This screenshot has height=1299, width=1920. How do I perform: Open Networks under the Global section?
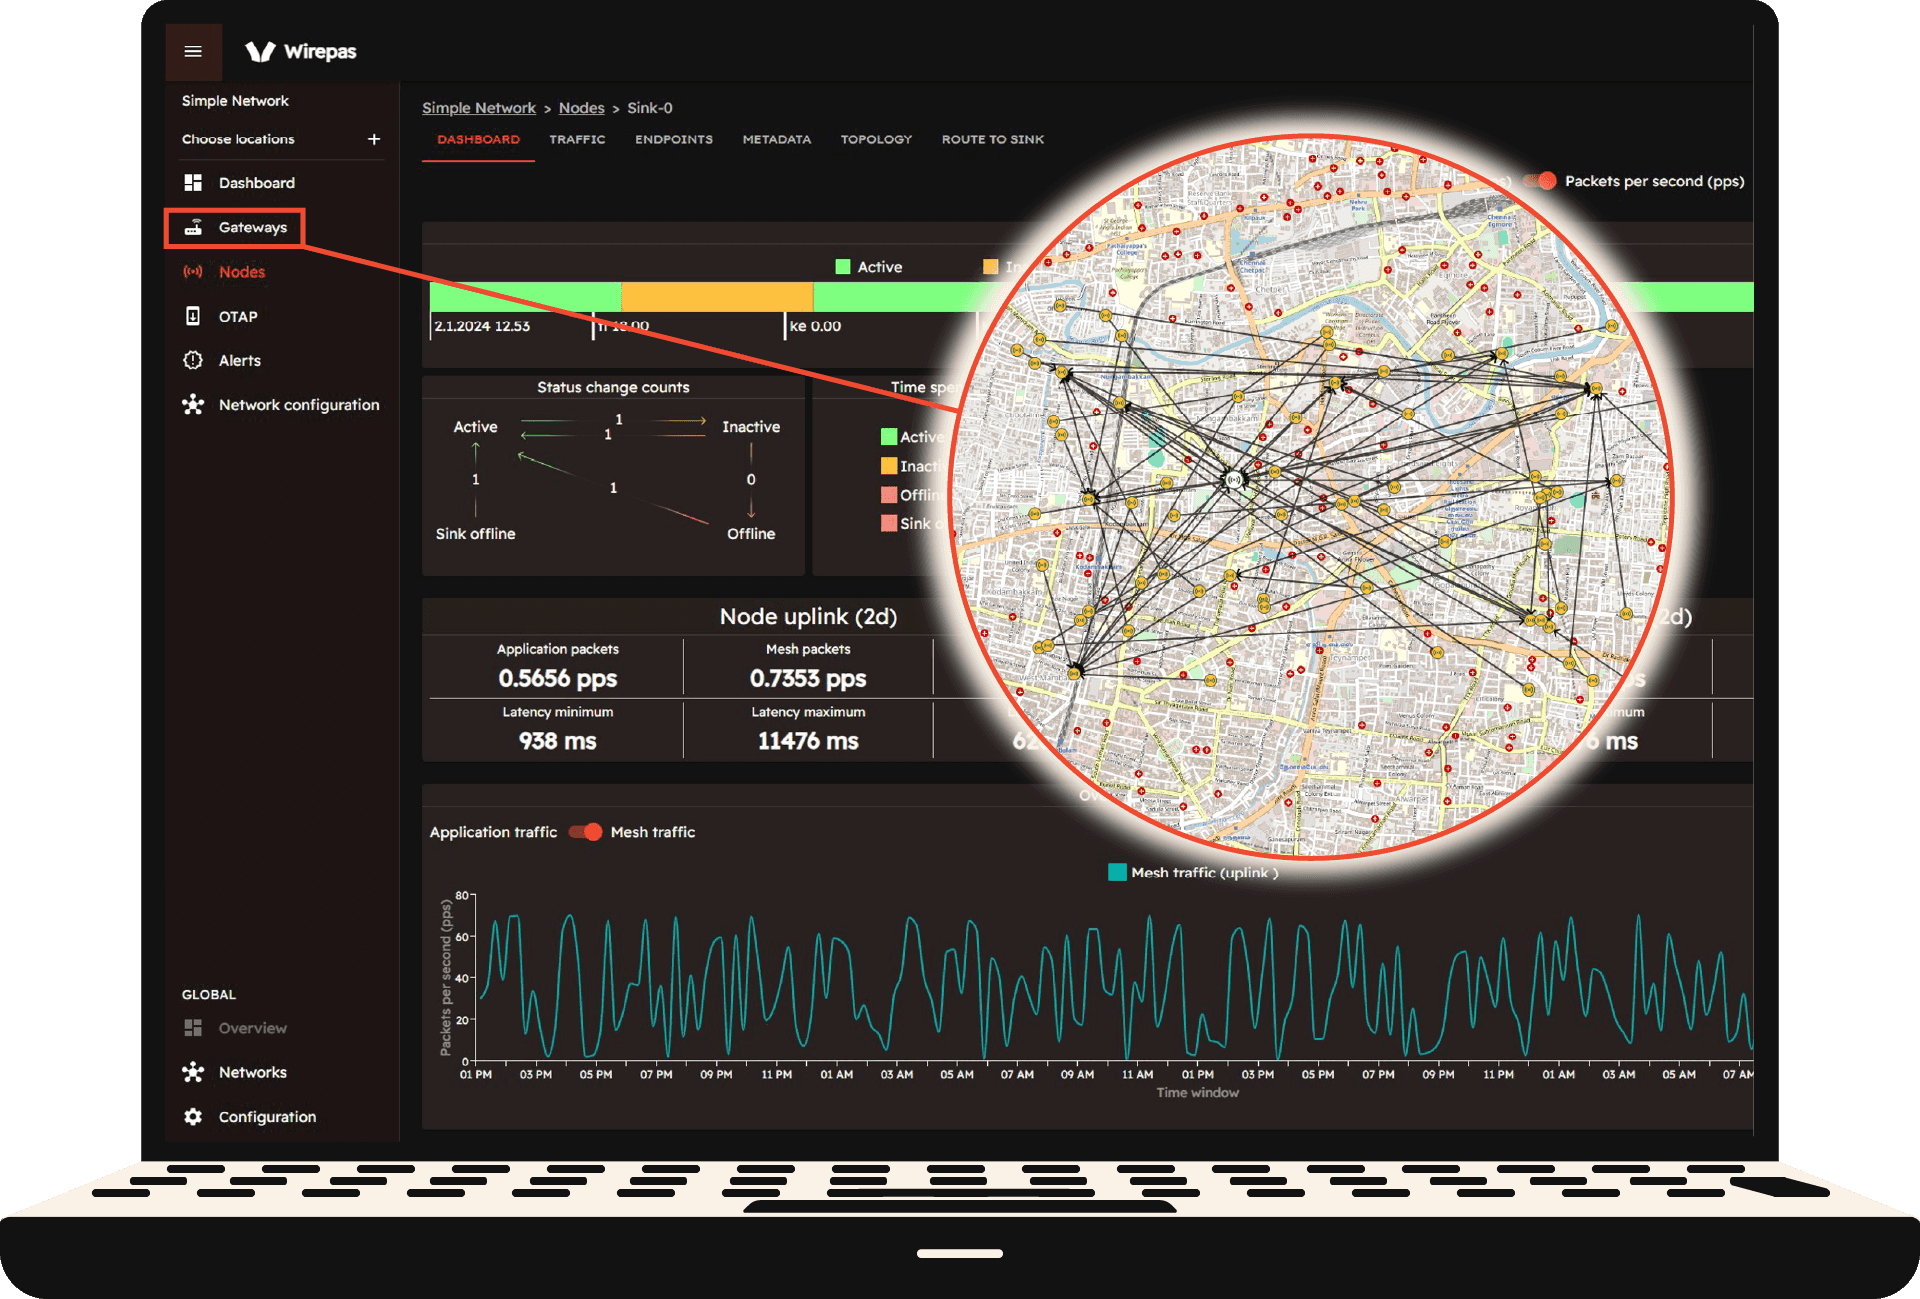coord(193,1072)
